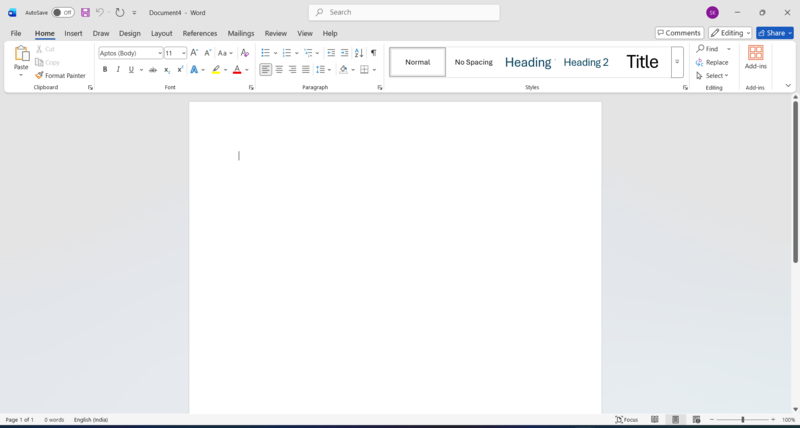Open the Layout ribbon tab
This screenshot has width=800, height=428.
161,33
